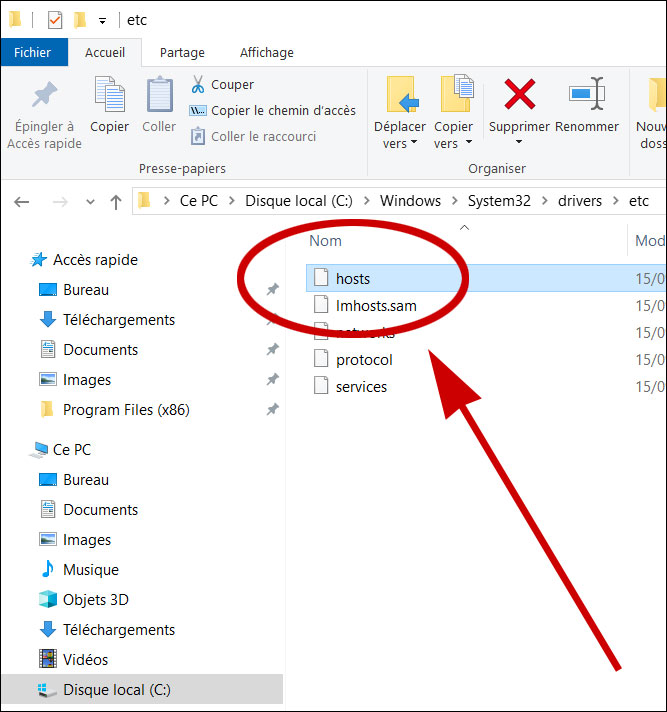Switch to the Affichage ribbon tab
Screen dimensions: 667x712
(x=267, y=53)
